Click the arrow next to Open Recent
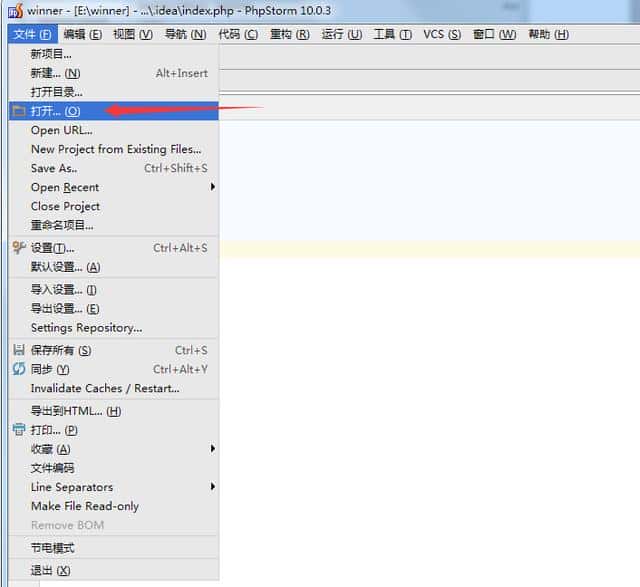This screenshot has height=587, width=640. pos(213,187)
